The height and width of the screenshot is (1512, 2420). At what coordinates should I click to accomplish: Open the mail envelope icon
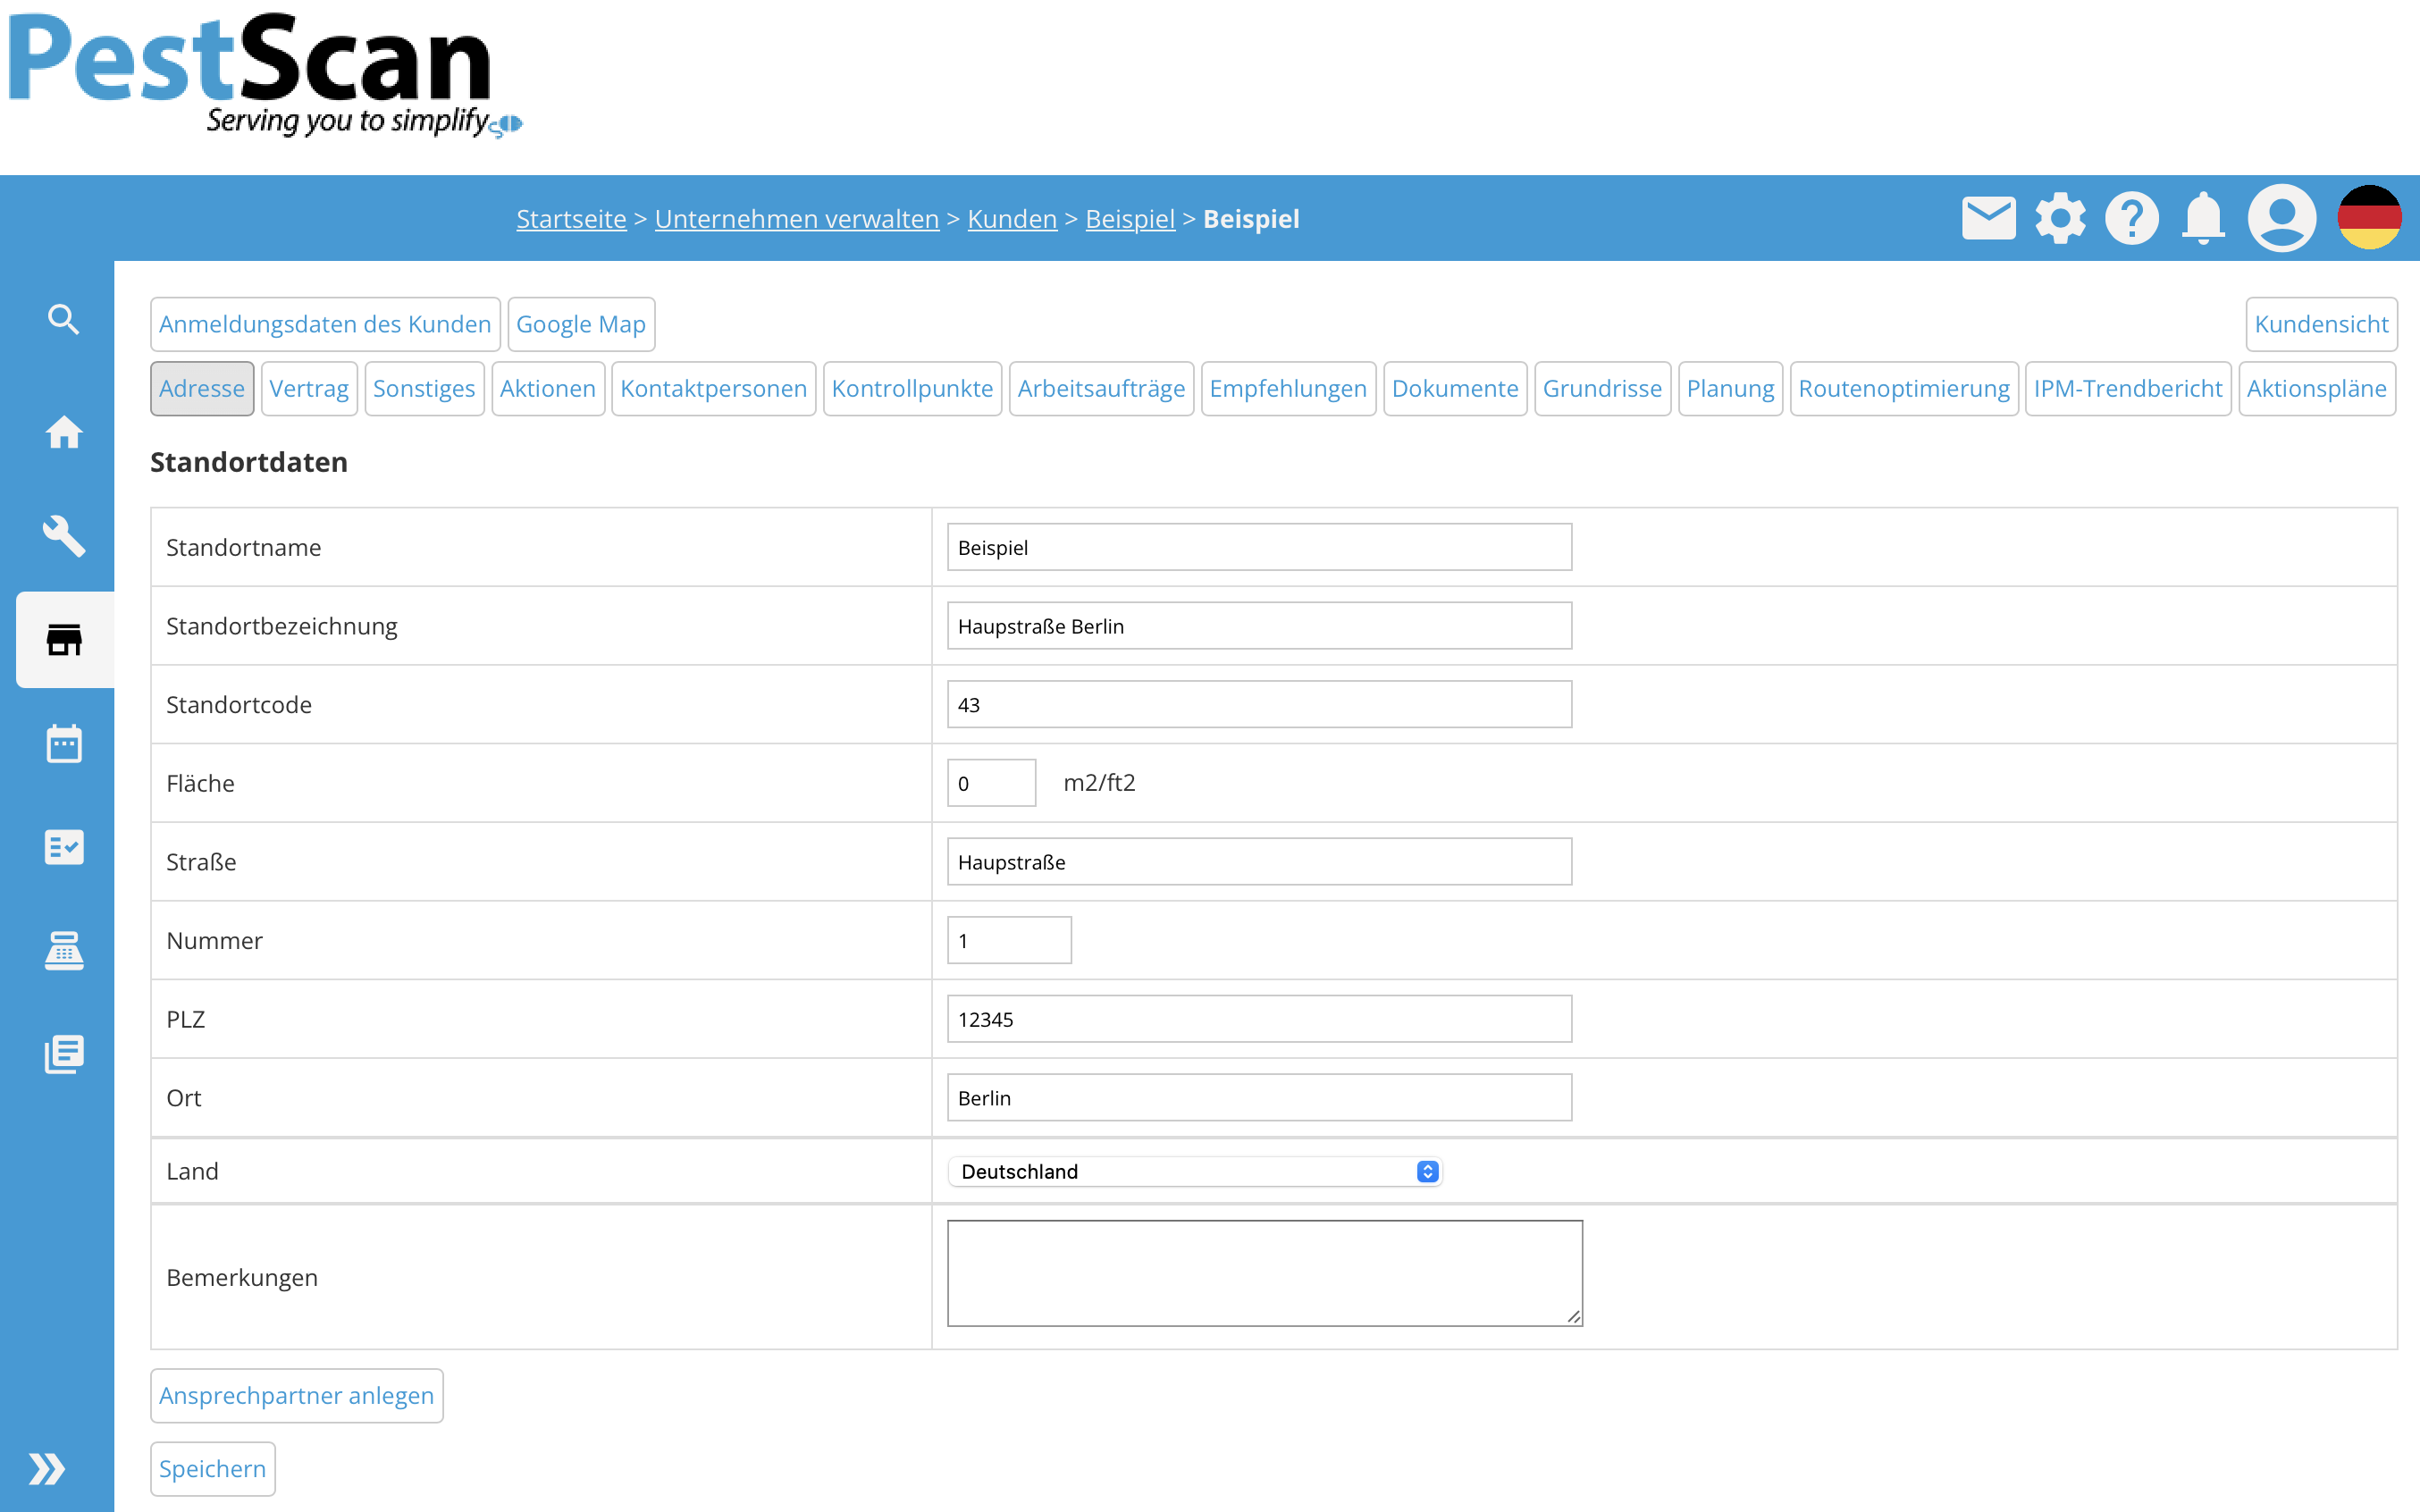(x=1988, y=218)
